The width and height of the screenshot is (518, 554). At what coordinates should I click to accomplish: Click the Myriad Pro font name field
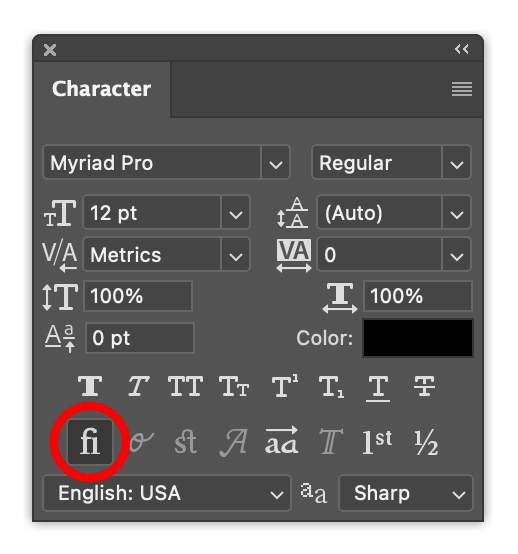click(x=152, y=163)
